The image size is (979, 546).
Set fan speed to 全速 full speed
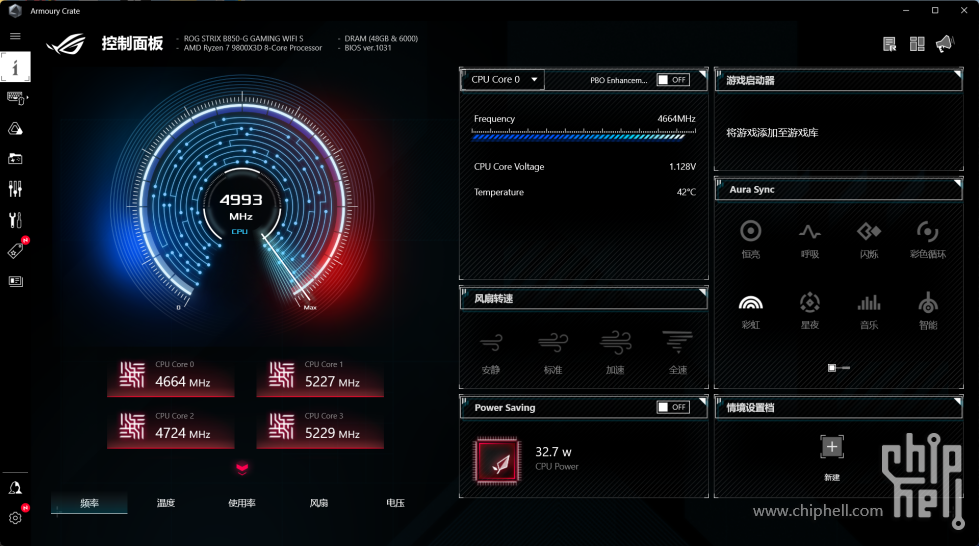click(x=678, y=353)
